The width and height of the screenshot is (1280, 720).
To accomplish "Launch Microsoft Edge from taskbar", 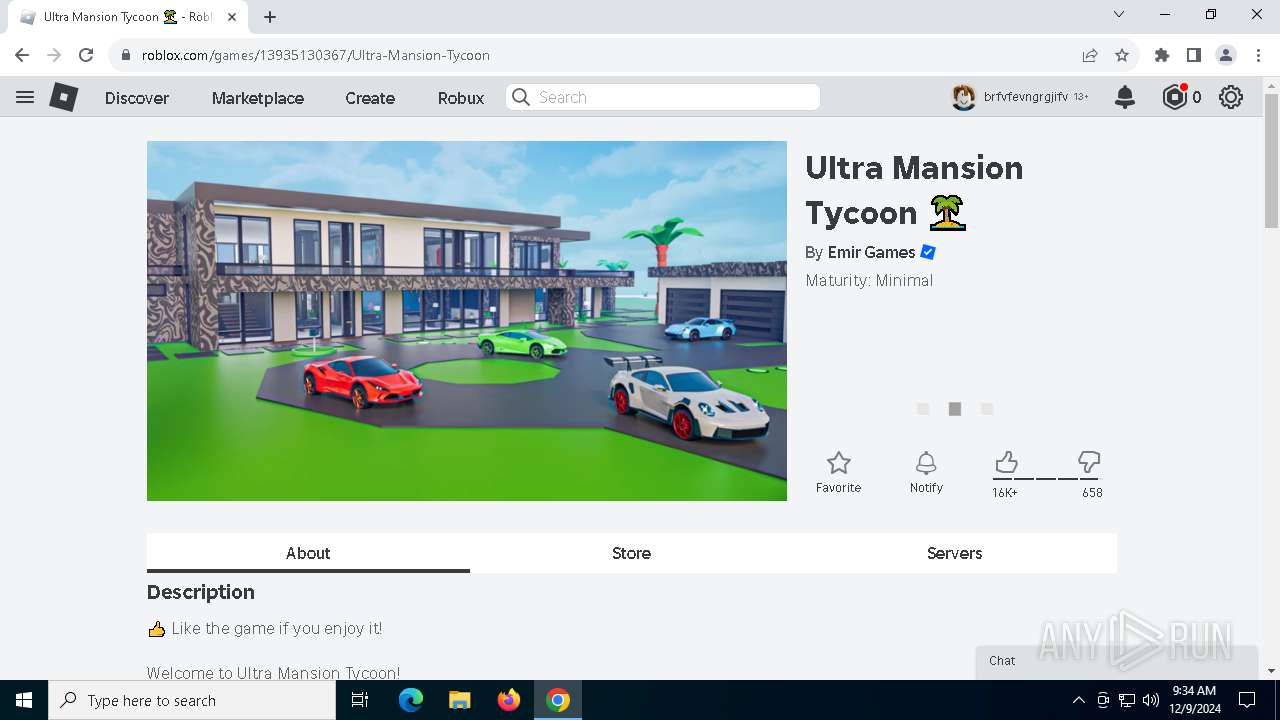I will click(x=411, y=700).
